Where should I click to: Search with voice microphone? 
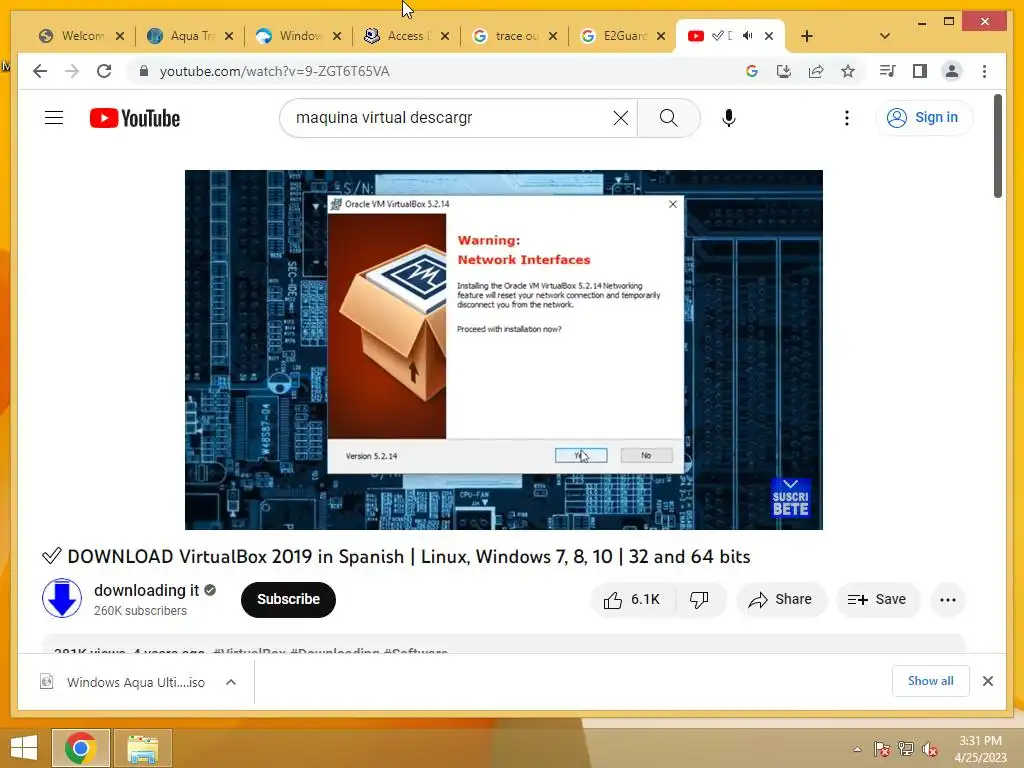point(729,118)
